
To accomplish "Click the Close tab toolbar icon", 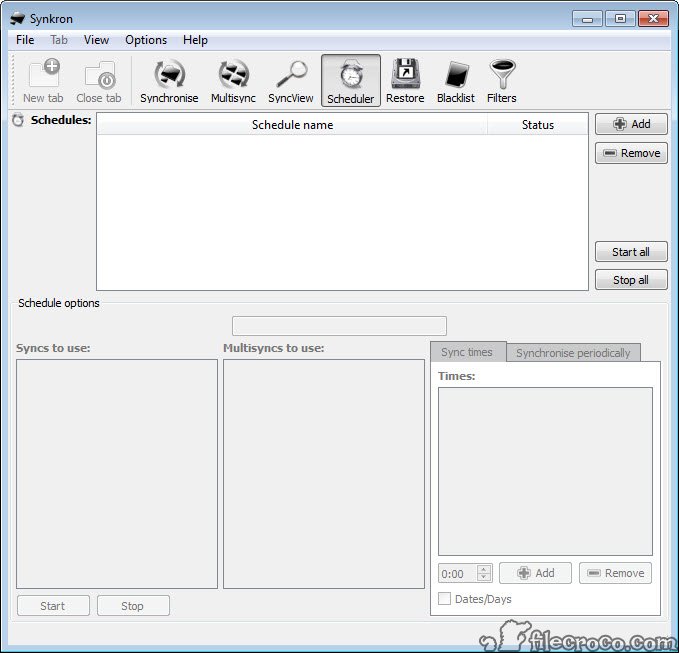I will point(99,81).
